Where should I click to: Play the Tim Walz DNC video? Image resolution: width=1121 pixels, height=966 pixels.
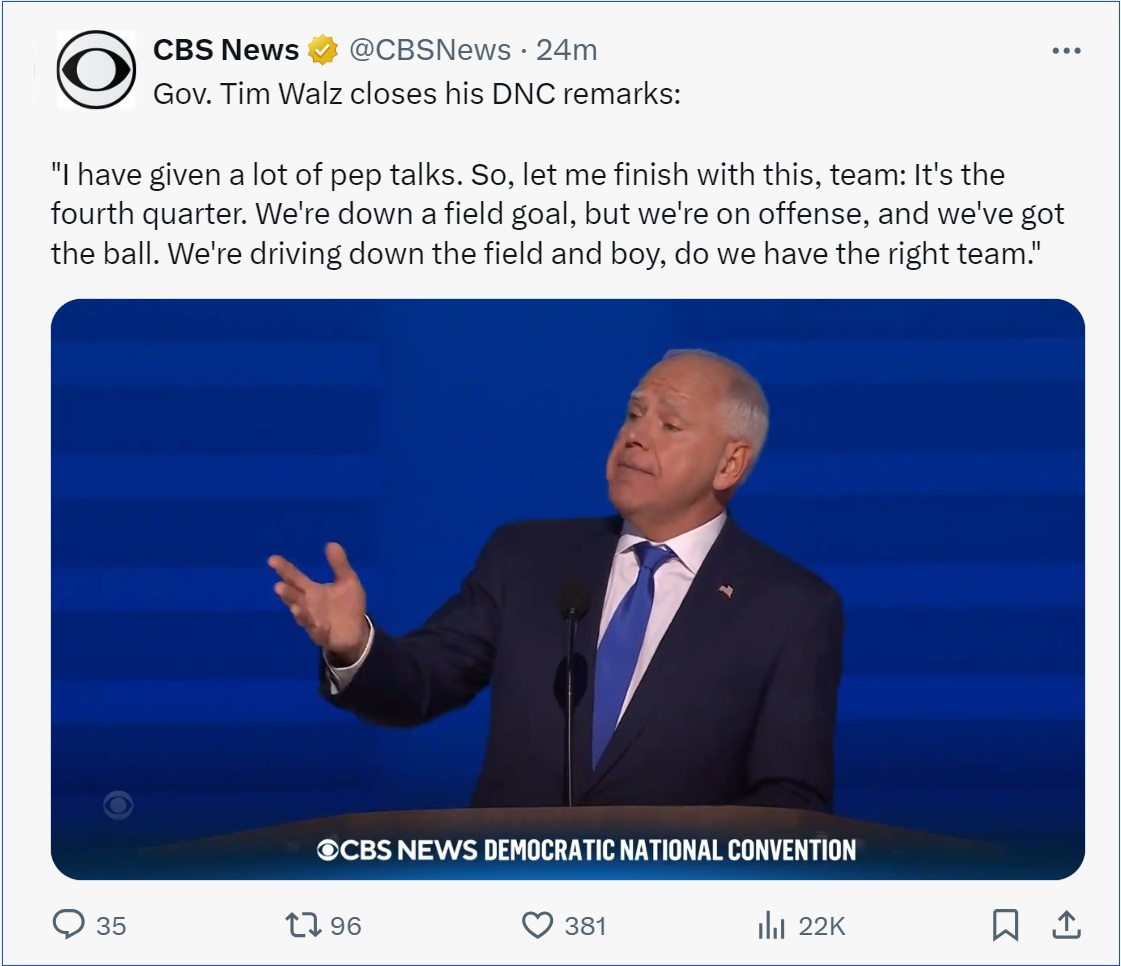[567, 588]
